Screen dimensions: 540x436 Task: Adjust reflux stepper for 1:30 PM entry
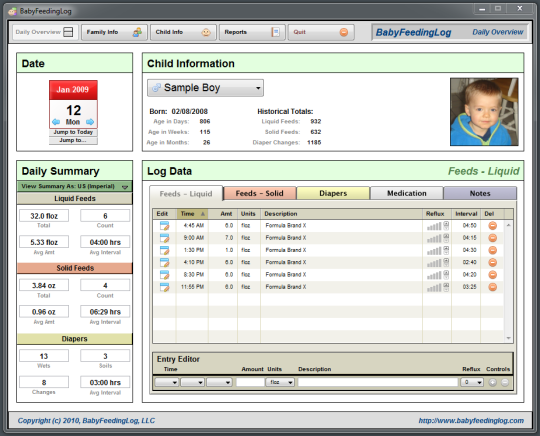[x=446, y=250]
